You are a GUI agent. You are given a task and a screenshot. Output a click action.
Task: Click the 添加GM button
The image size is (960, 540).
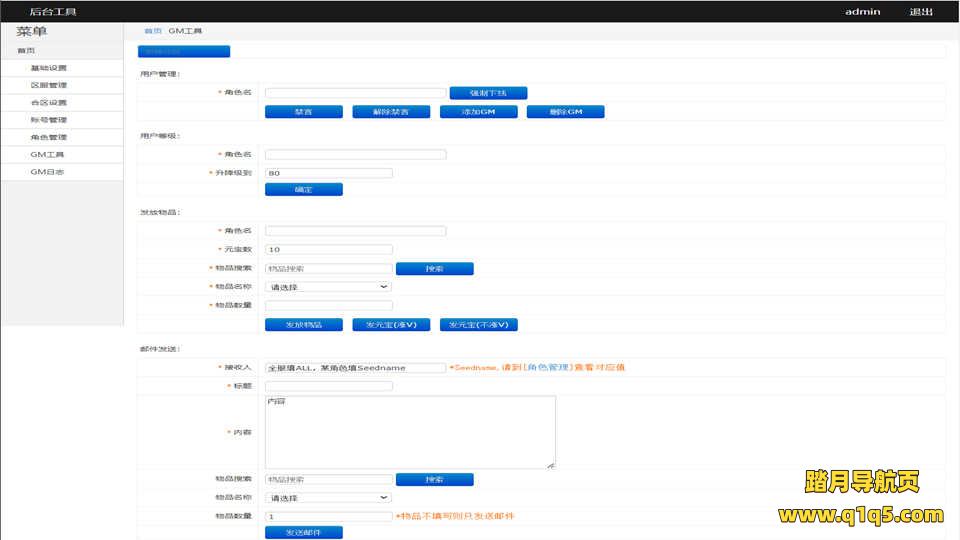(x=478, y=112)
